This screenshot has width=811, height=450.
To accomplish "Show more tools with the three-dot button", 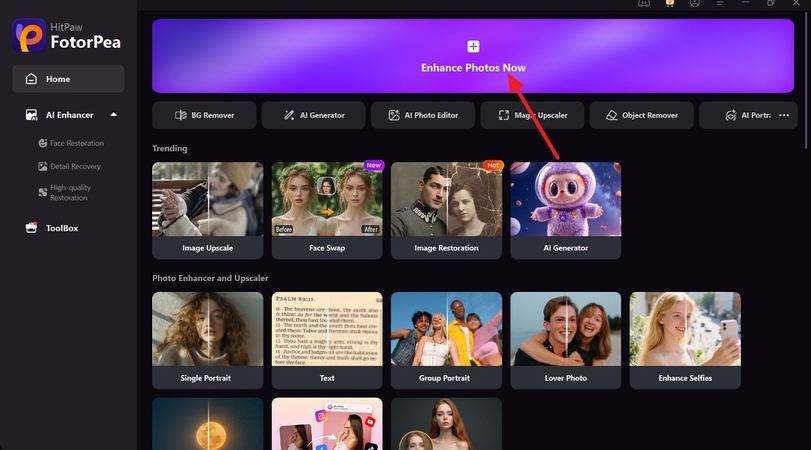I will coord(784,115).
